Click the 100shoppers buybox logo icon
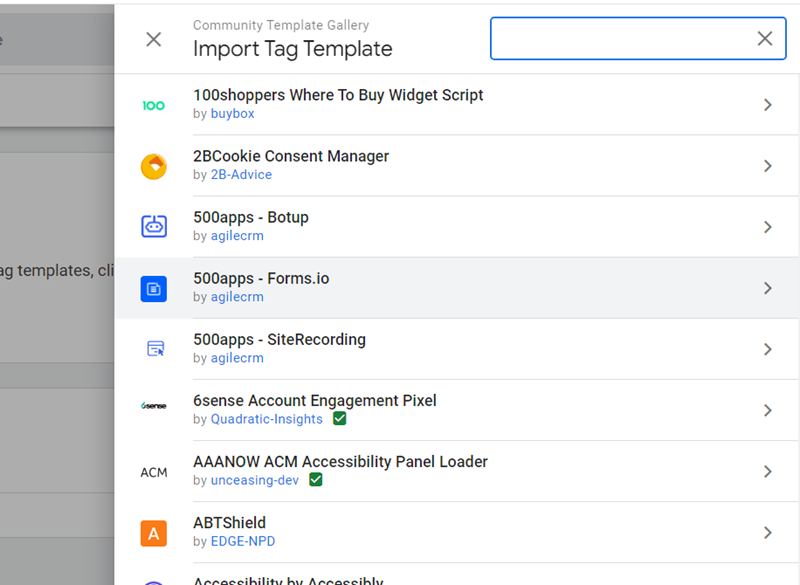 coord(154,104)
